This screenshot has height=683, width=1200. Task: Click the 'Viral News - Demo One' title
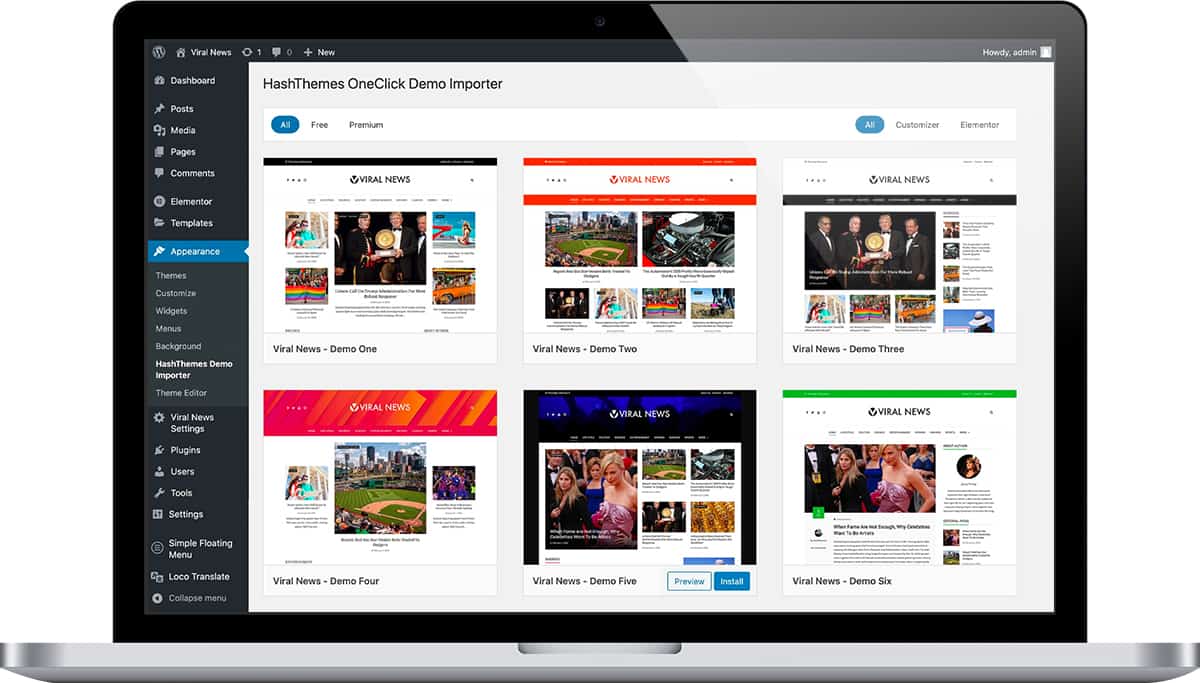(325, 349)
